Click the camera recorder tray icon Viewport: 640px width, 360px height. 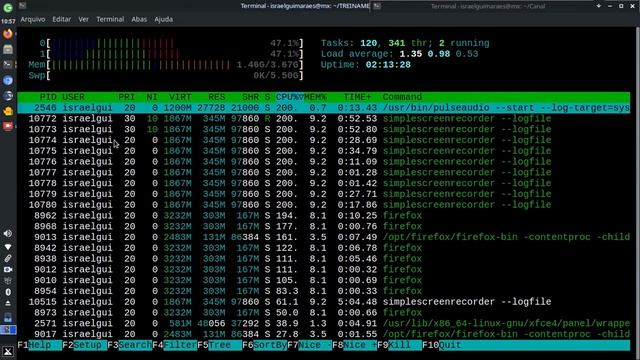point(8,270)
